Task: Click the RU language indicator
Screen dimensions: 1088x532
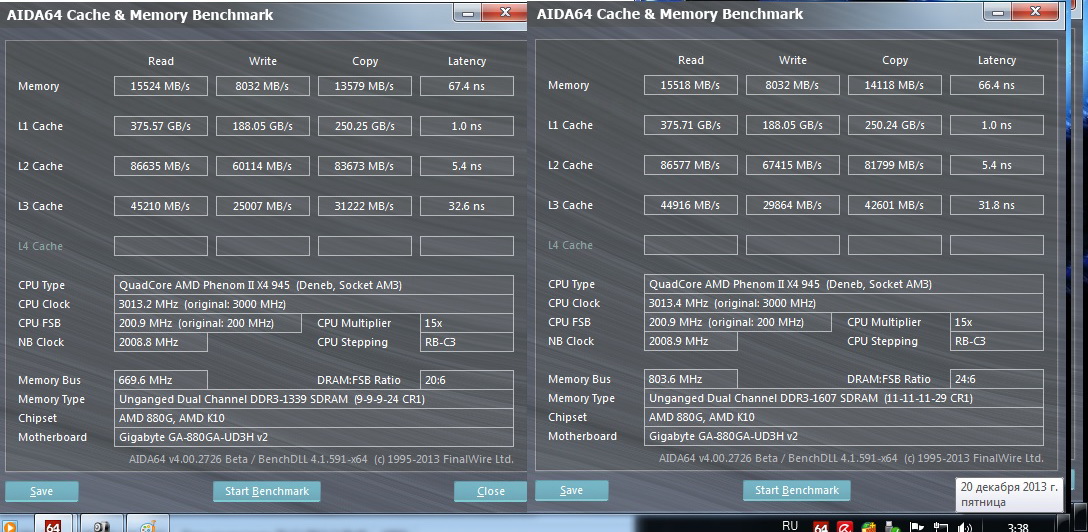Action: (790, 525)
